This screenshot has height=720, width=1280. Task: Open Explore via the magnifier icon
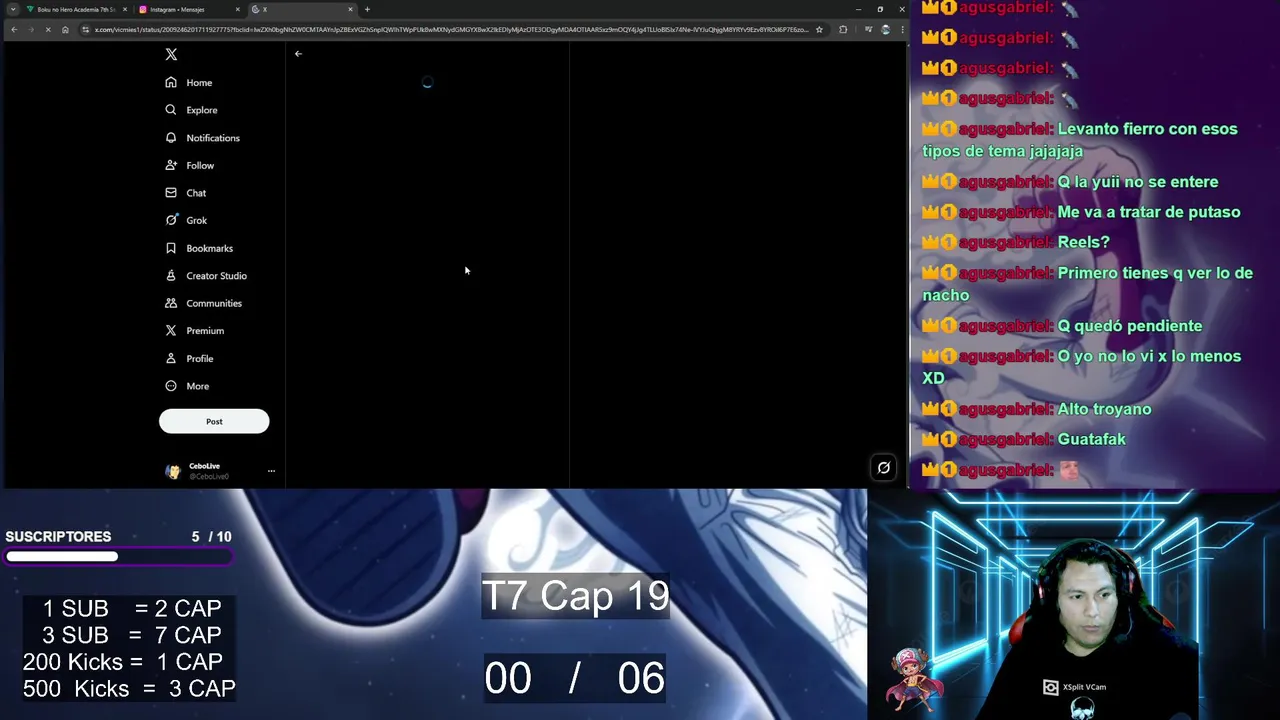coord(171,110)
